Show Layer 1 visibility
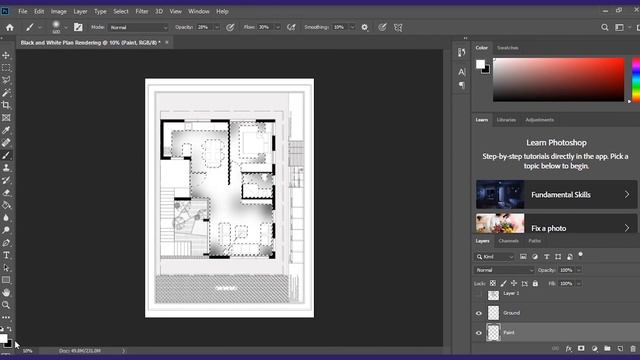 (x=479, y=294)
